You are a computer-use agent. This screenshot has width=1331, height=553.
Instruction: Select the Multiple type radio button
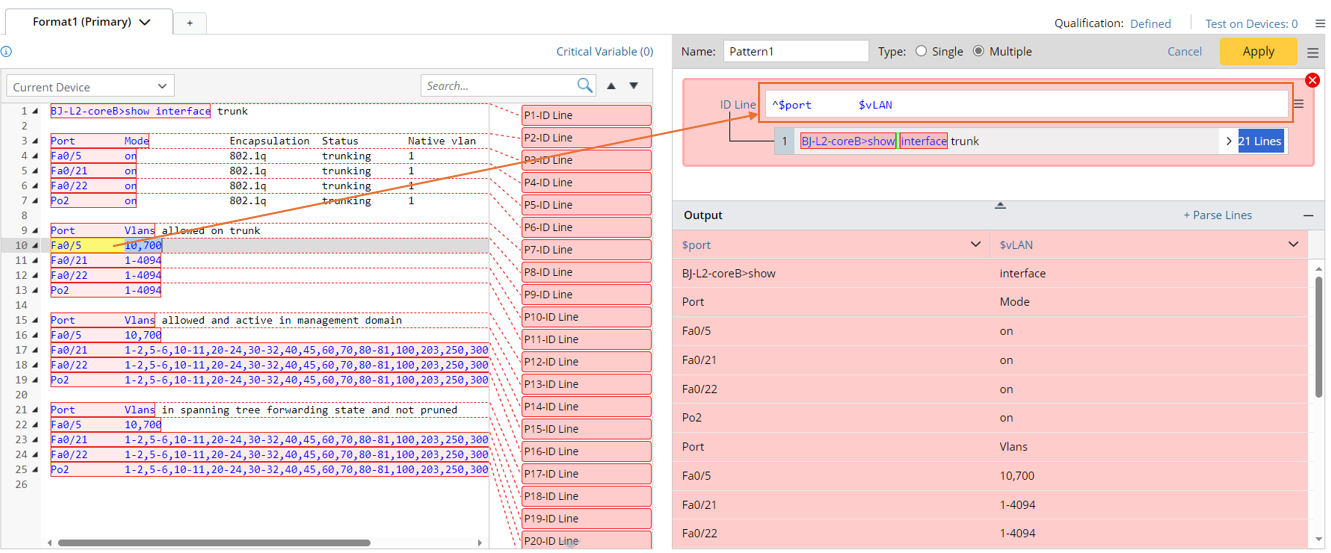978,51
